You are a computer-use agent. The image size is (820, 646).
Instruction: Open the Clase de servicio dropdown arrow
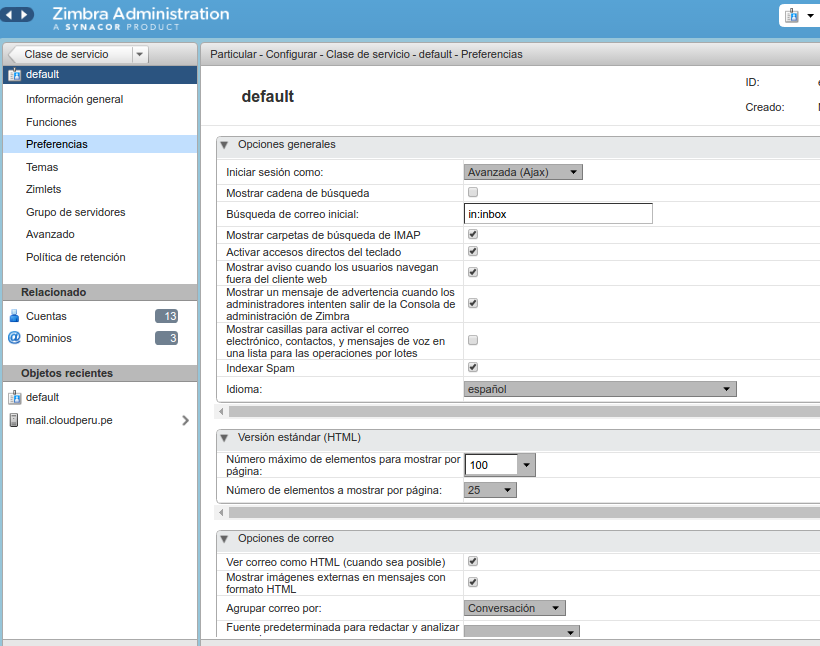tap(140, 54)
